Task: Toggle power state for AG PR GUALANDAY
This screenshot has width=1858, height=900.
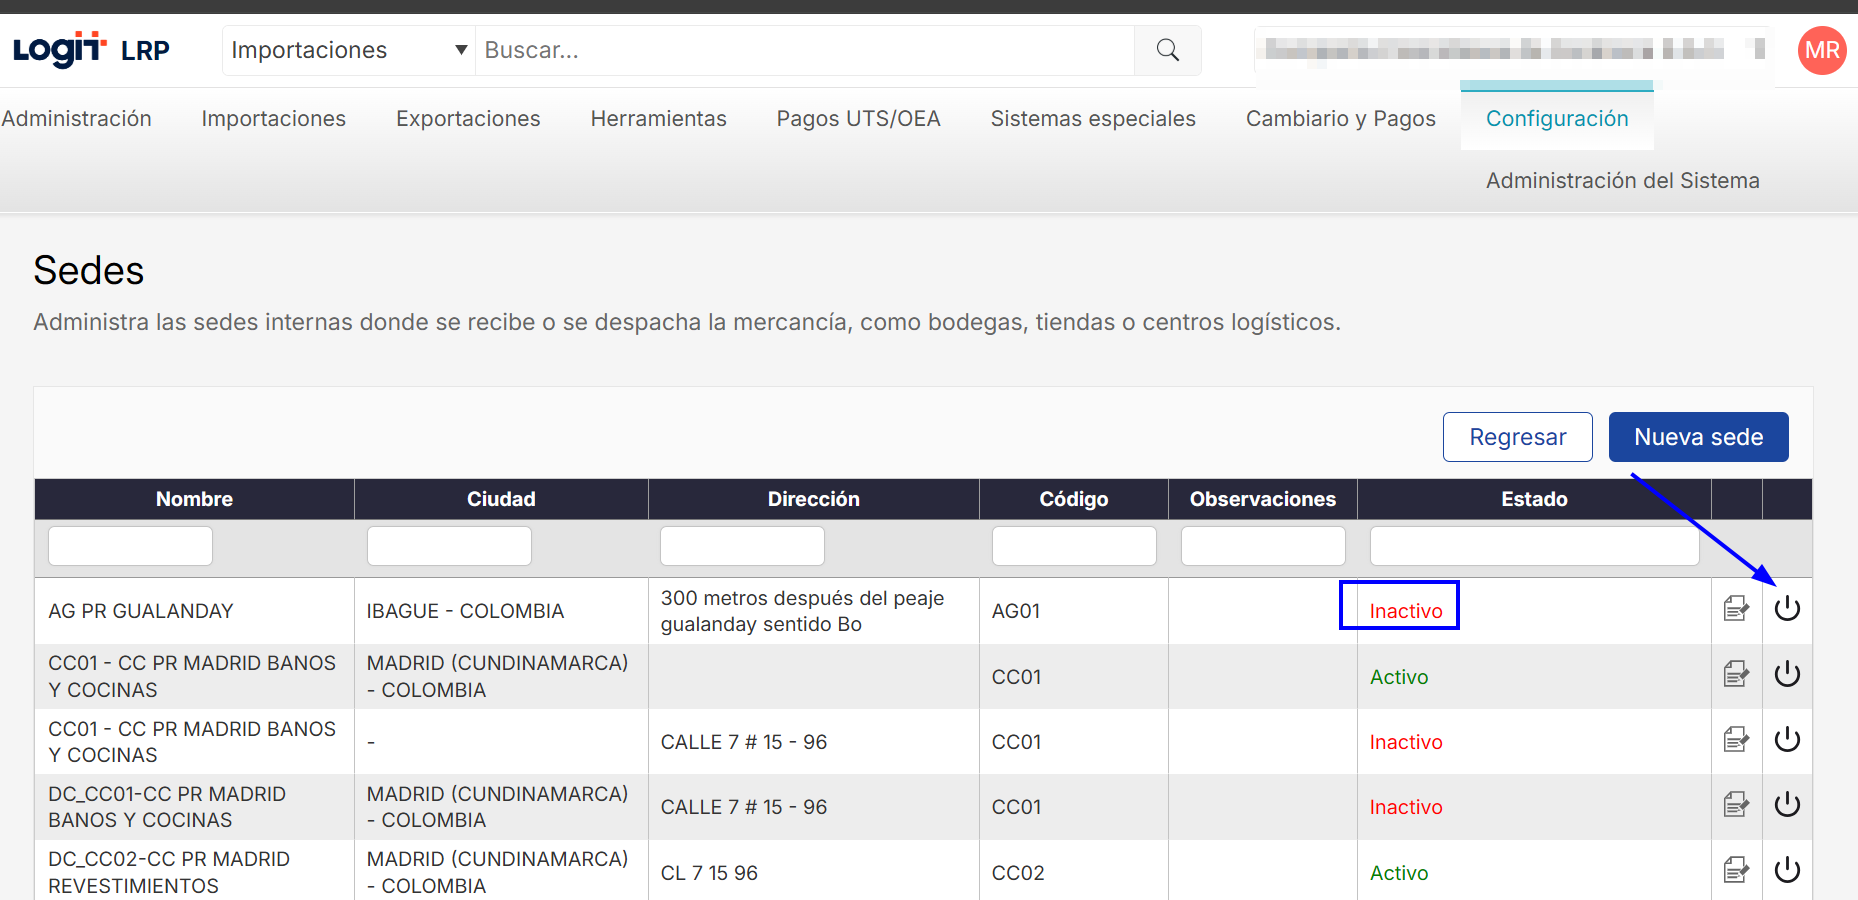Action: (1787, 608)
